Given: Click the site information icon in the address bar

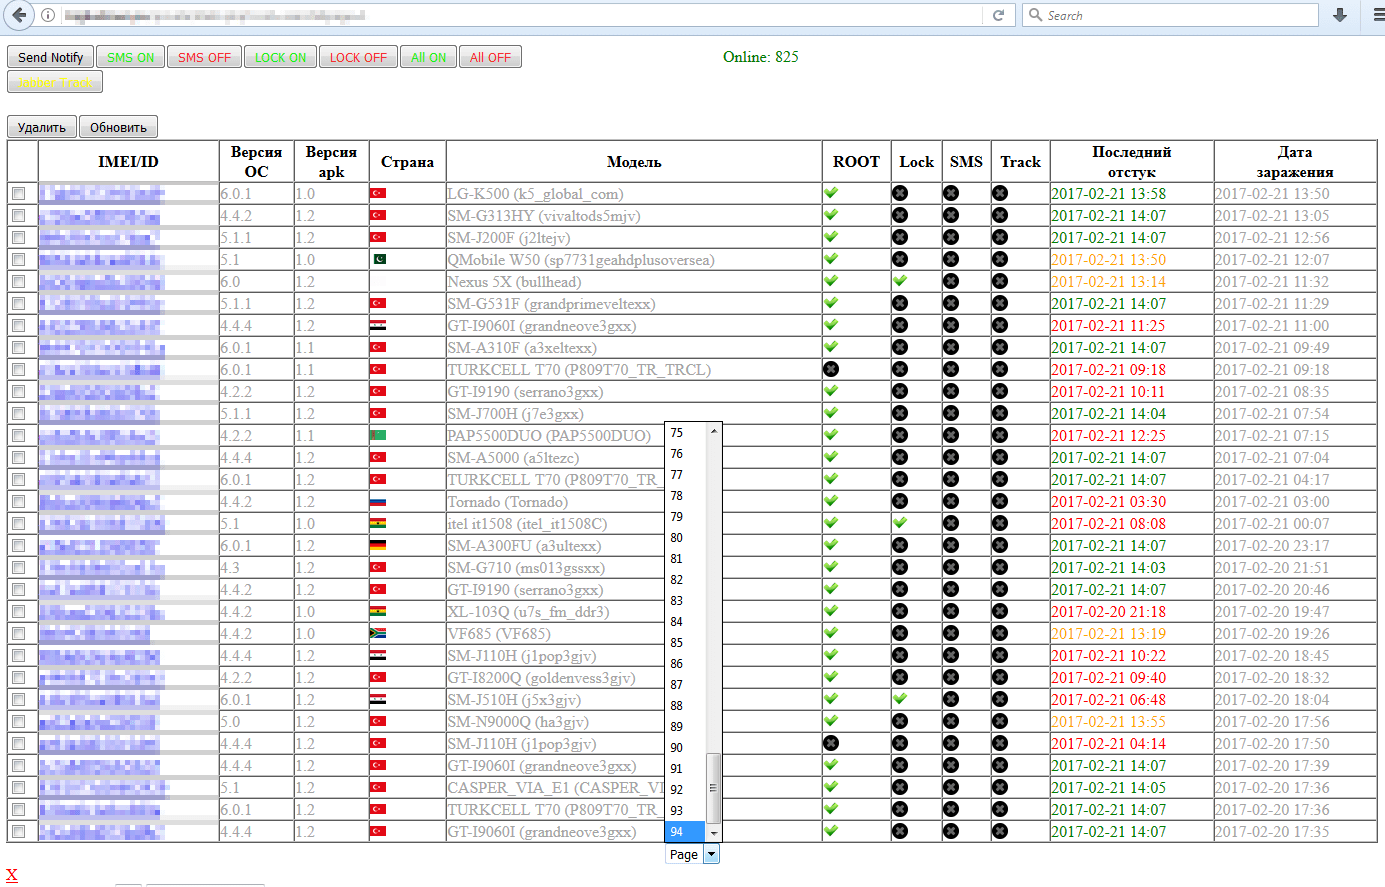Looking at the screenshot, I should click(x=47, y=15).
